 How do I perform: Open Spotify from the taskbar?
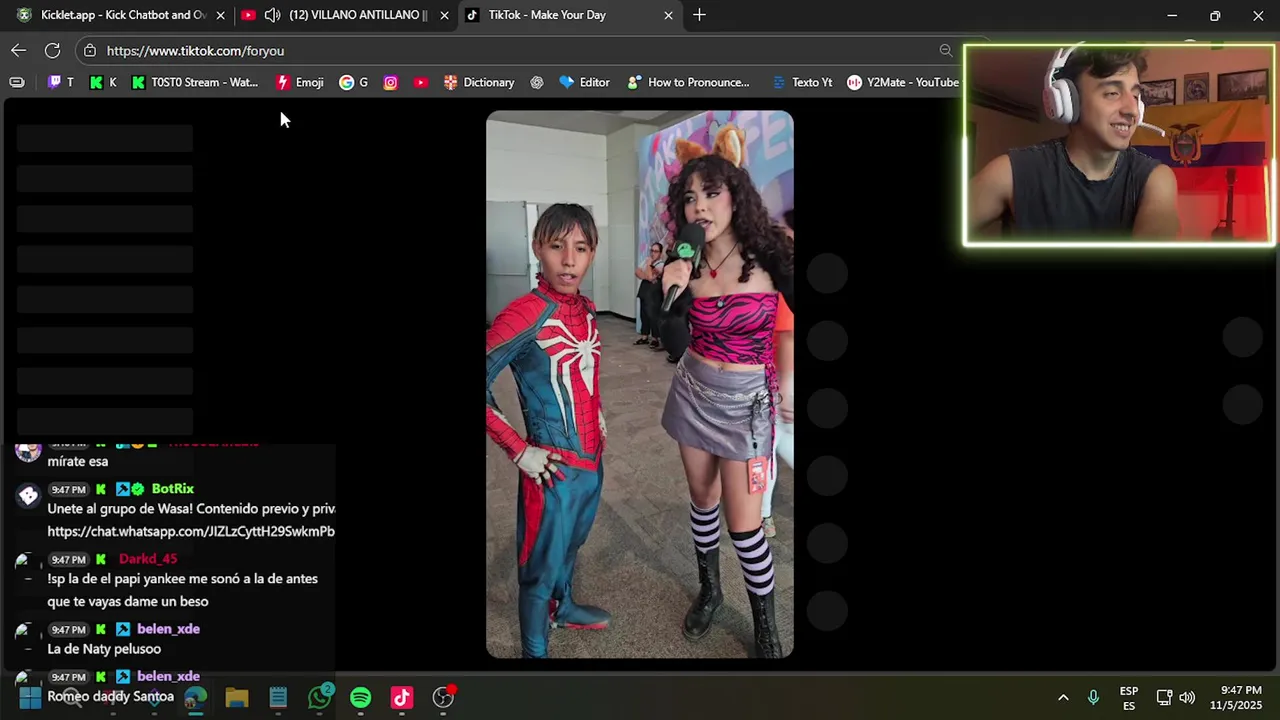361,697
